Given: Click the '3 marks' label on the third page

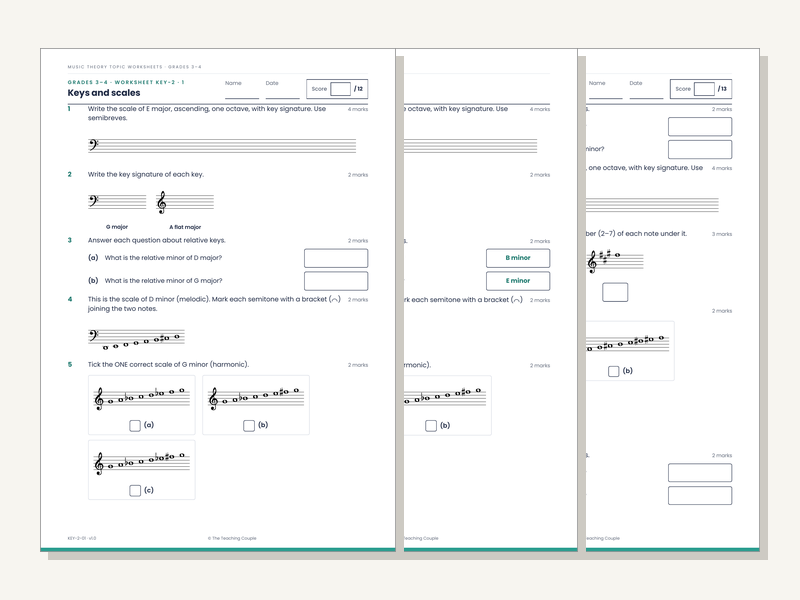Looking at the screenshot, I should (722, 234).
